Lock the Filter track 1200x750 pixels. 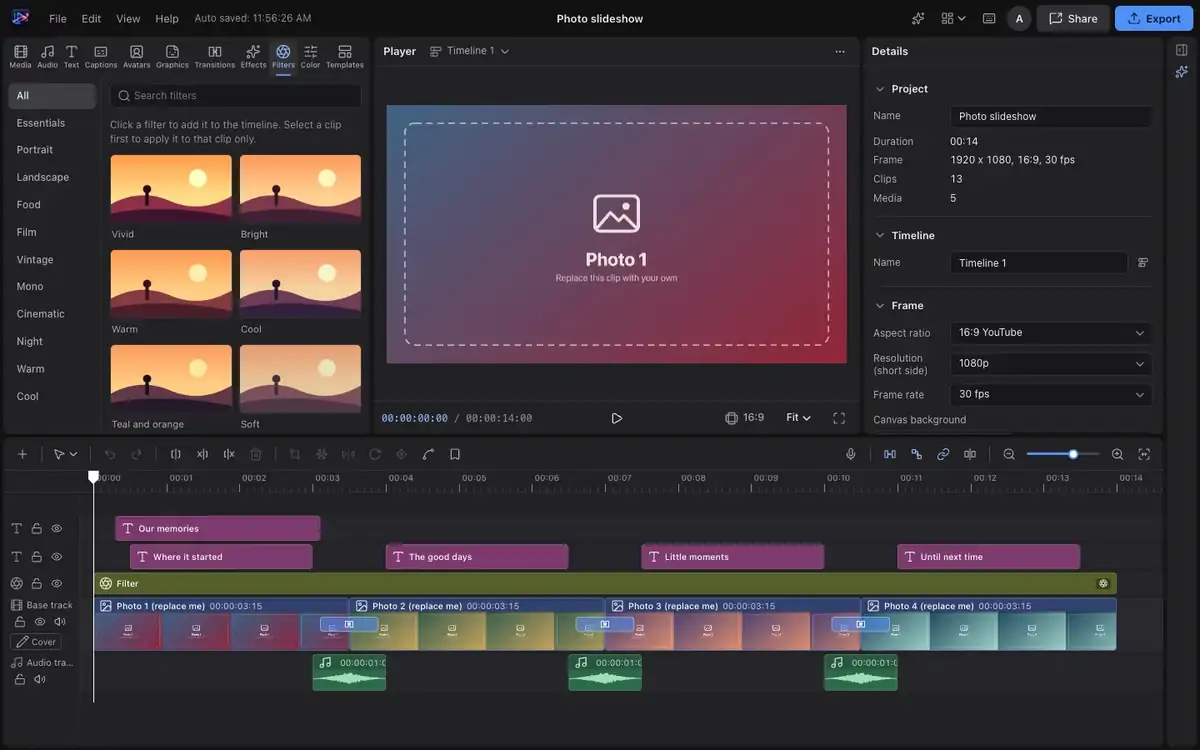tap(37, 583)
